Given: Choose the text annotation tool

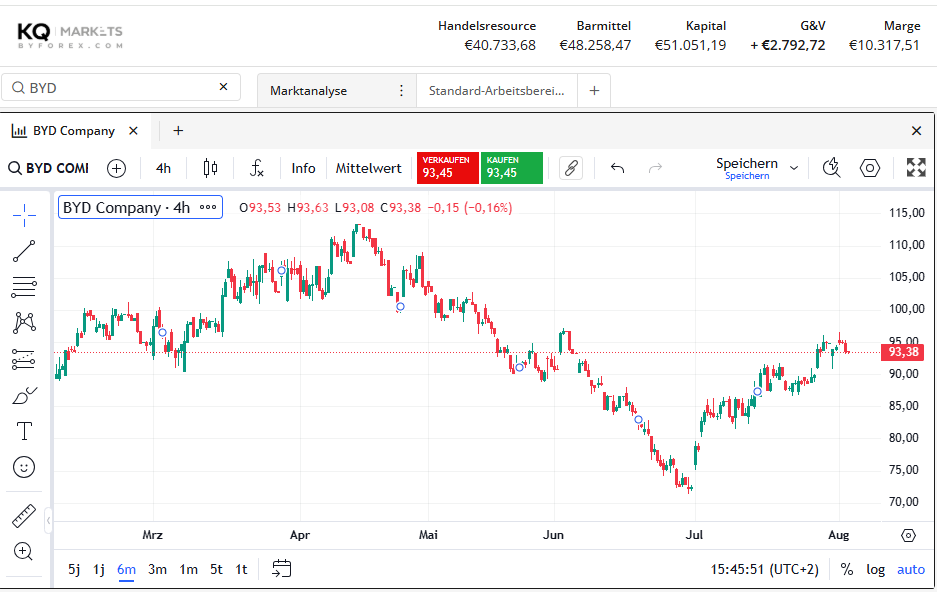Looking at the screenshot, I should tap(24, 431).
